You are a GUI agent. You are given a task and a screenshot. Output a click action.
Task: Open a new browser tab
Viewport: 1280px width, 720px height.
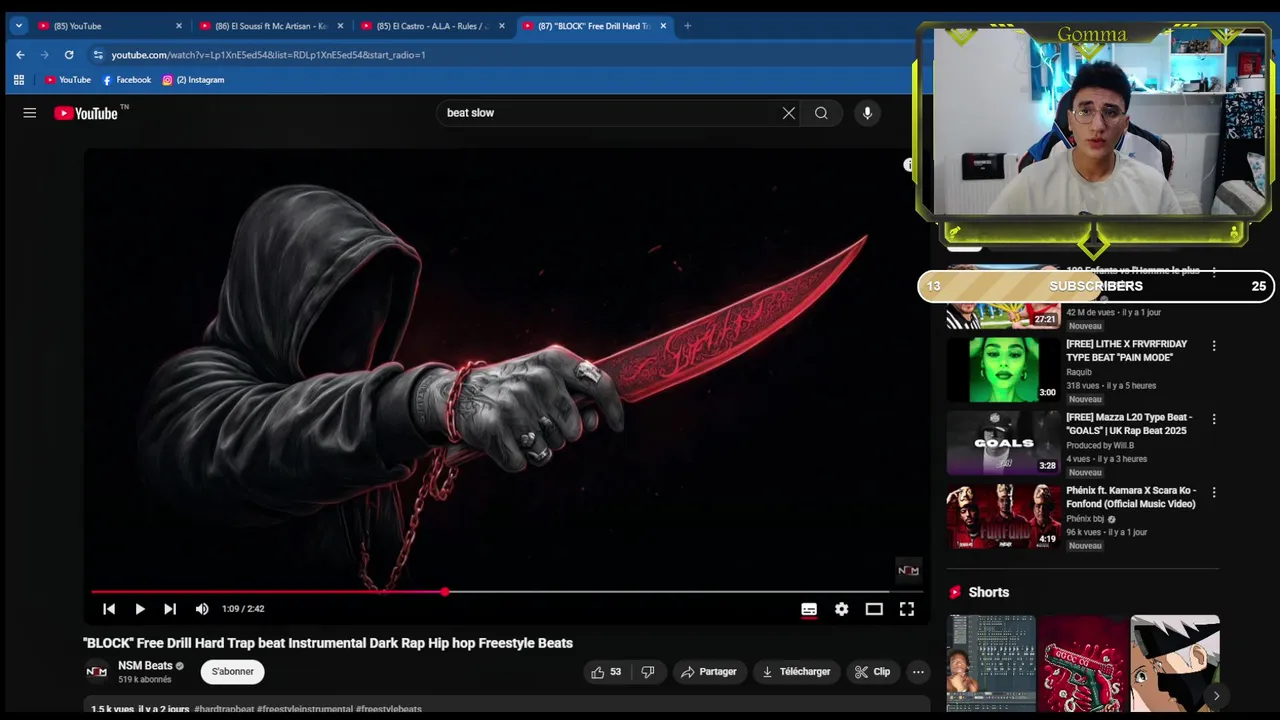[x=687, y=26]
